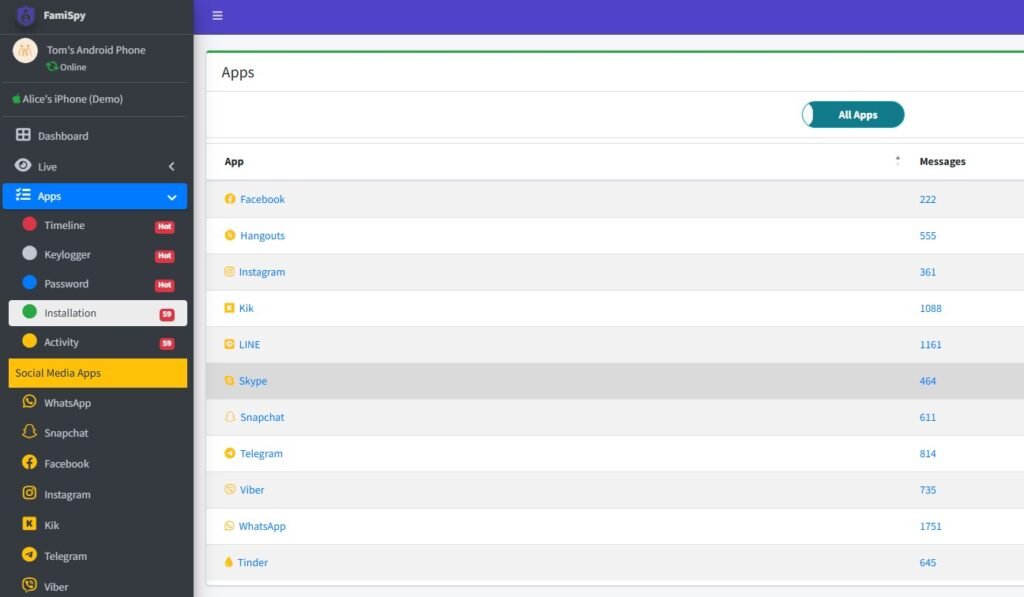Click the 222 message count for Facebook

point(928,199)
